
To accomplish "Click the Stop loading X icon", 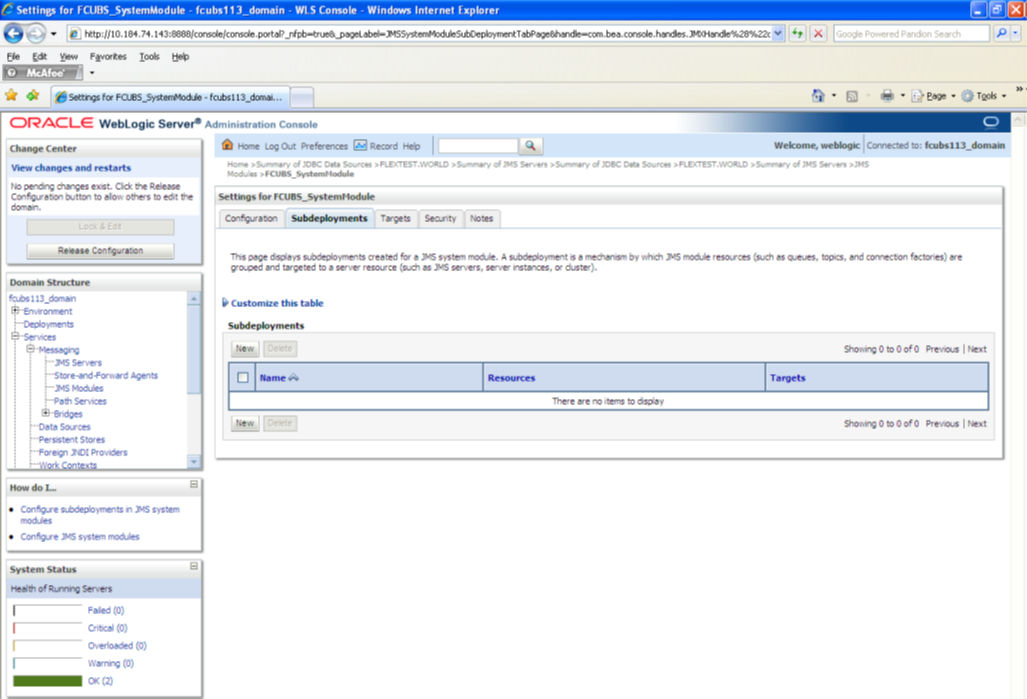I will click(x=818, y=33).
